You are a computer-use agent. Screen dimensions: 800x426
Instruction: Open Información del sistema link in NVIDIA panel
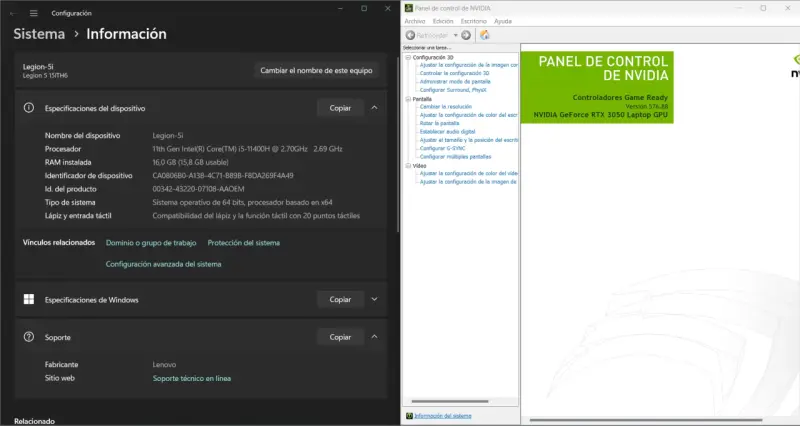point(443,416)
